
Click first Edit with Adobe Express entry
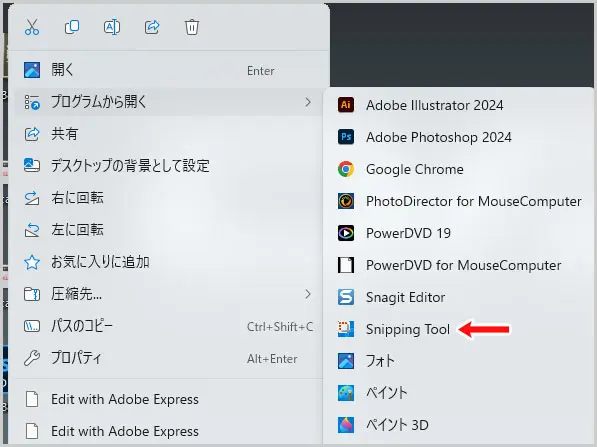point(168,399)
